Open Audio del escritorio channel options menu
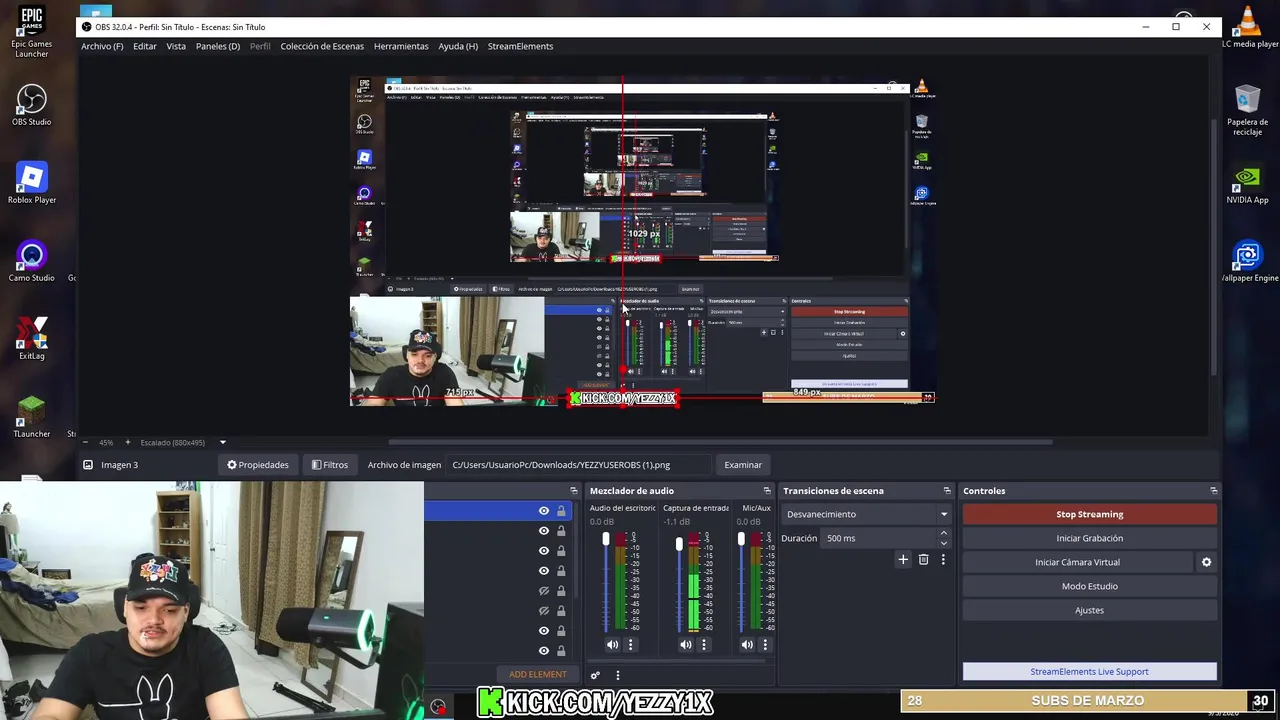 pos(630,645)
